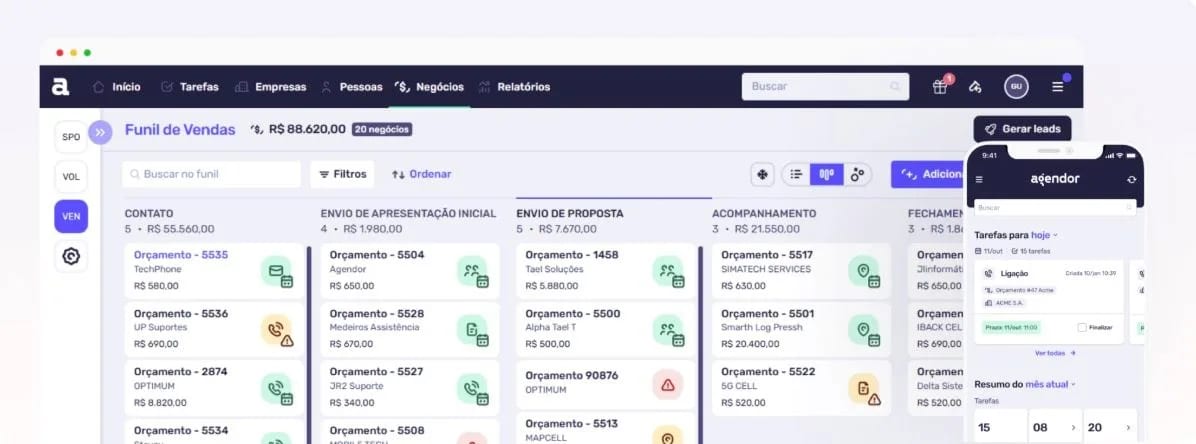Image resolution: width=1196 pixels, height=444 pixels.
Task: Expand the hoje dropdown in mobile Tarefas
Action: 1045,236
